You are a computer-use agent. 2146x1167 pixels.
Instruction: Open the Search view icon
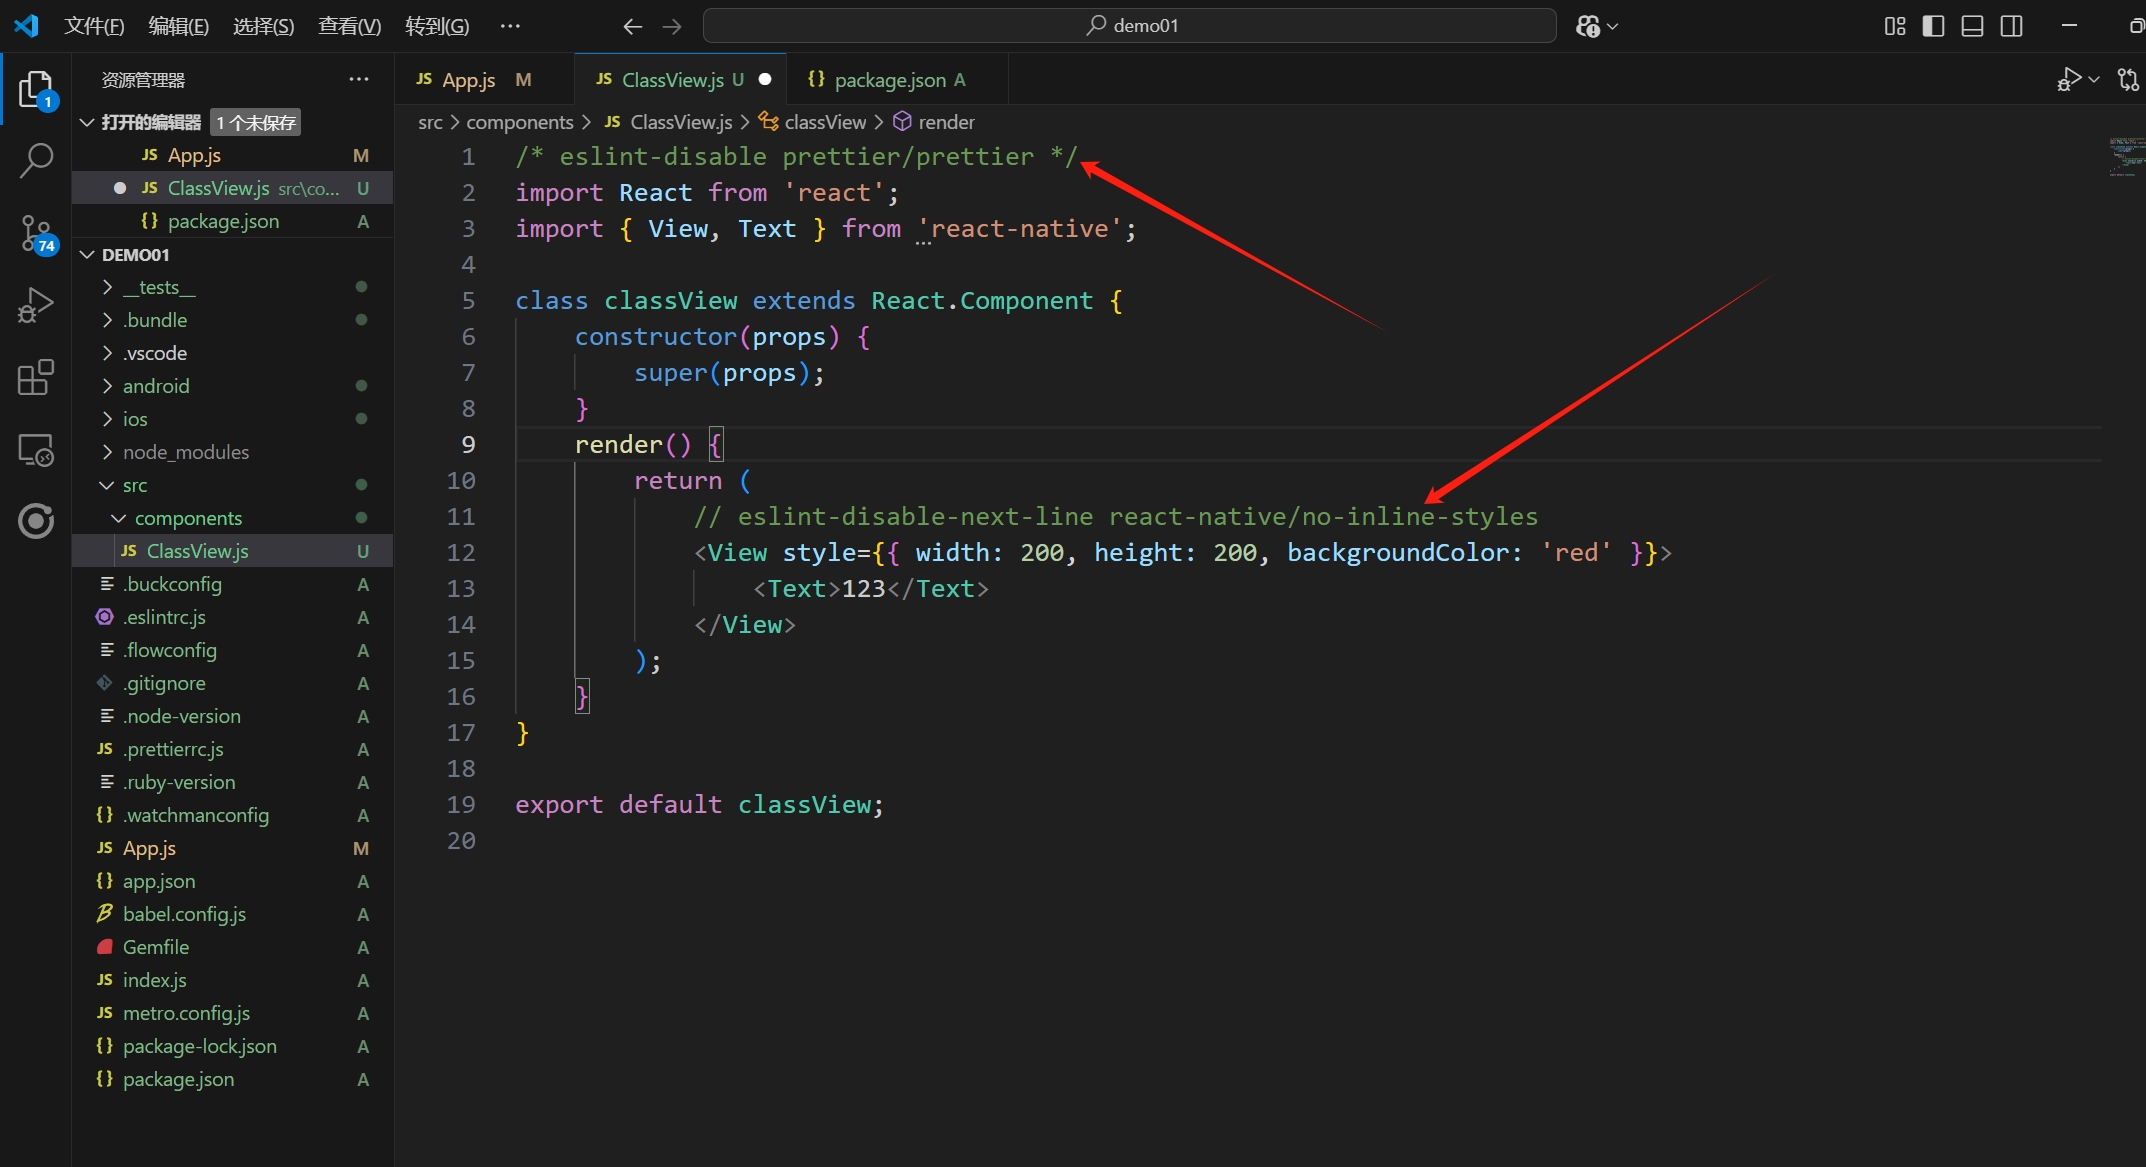pos(36,160)
